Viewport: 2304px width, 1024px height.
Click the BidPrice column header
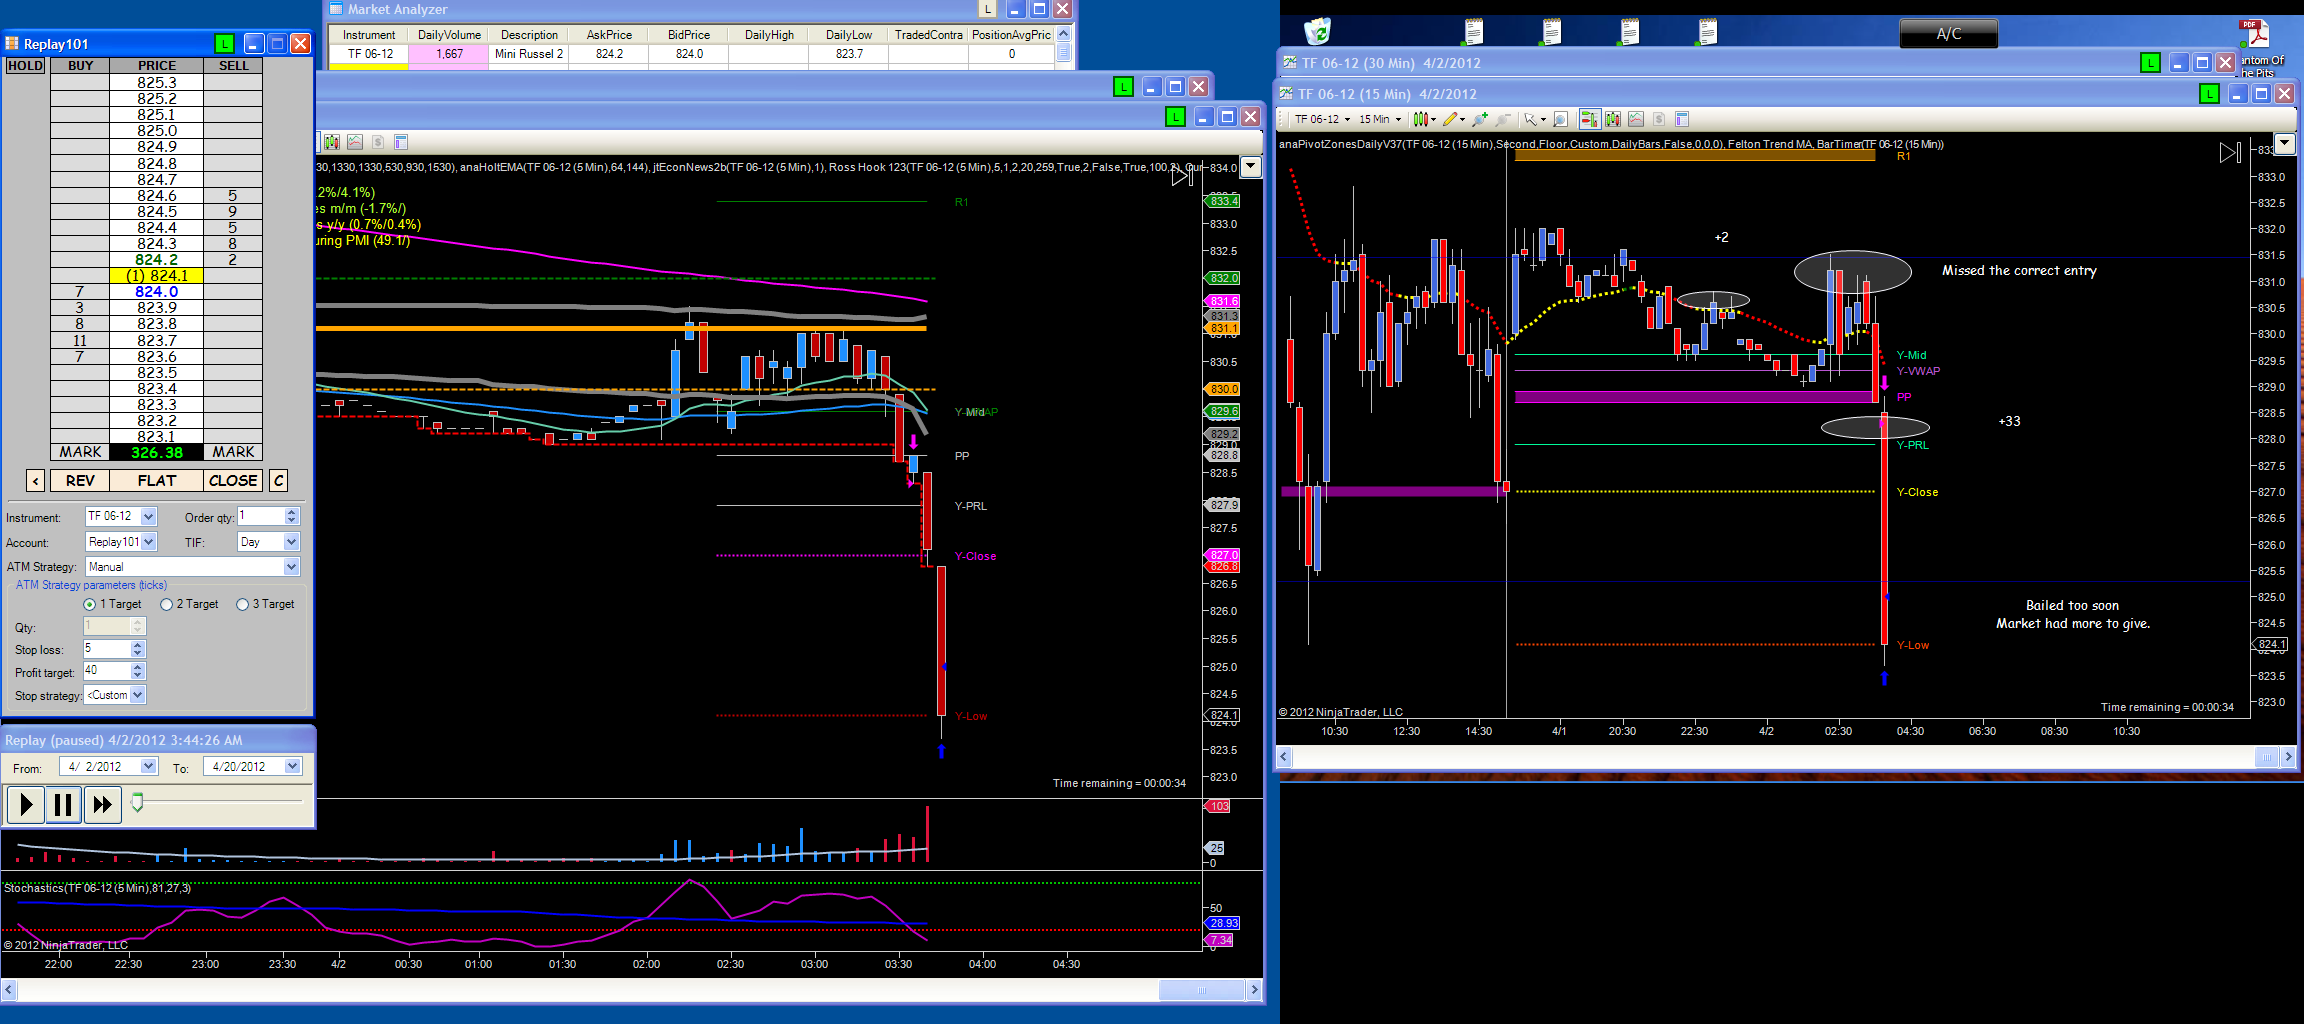click(x=689, y=35)
